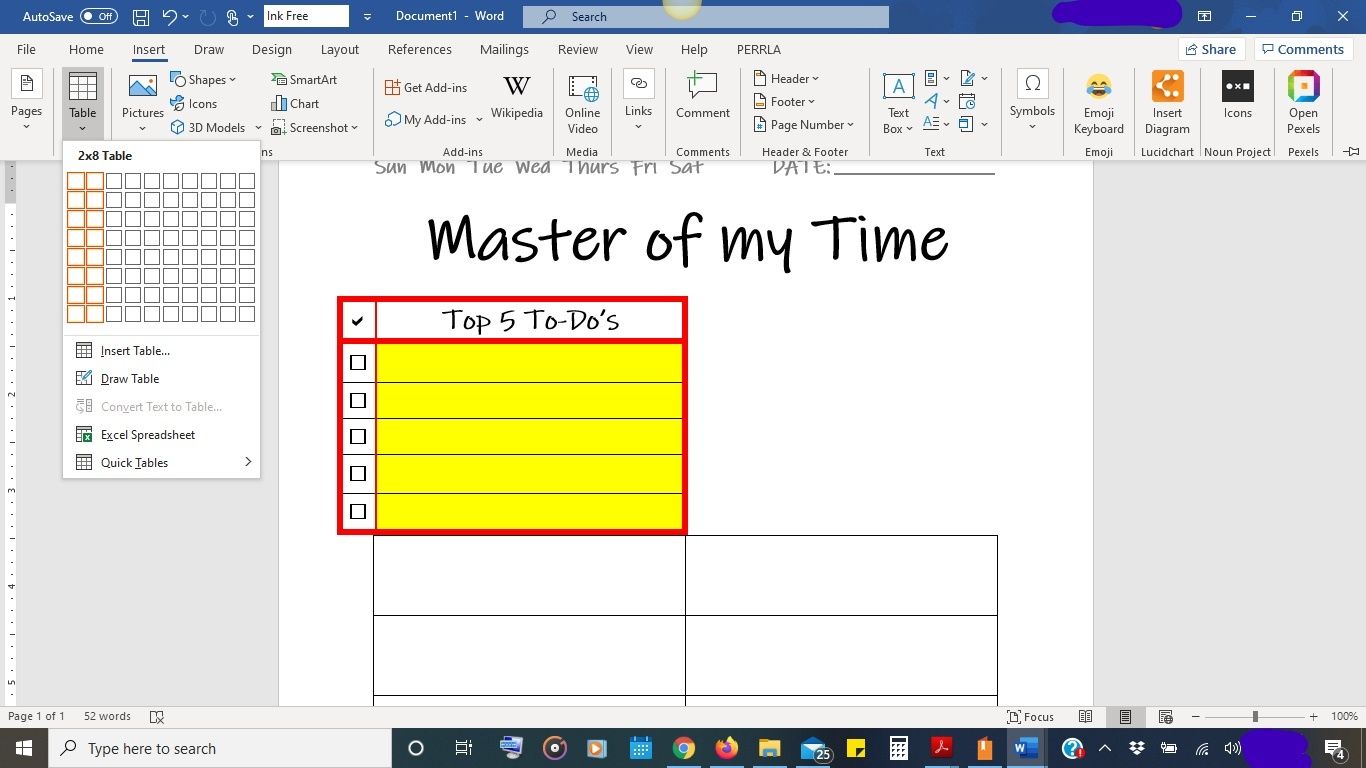This screenshot has width=1366, height=768.
Task: Select Excel Spreadsheet from the Table menu
Action: (x=148, y=434)
